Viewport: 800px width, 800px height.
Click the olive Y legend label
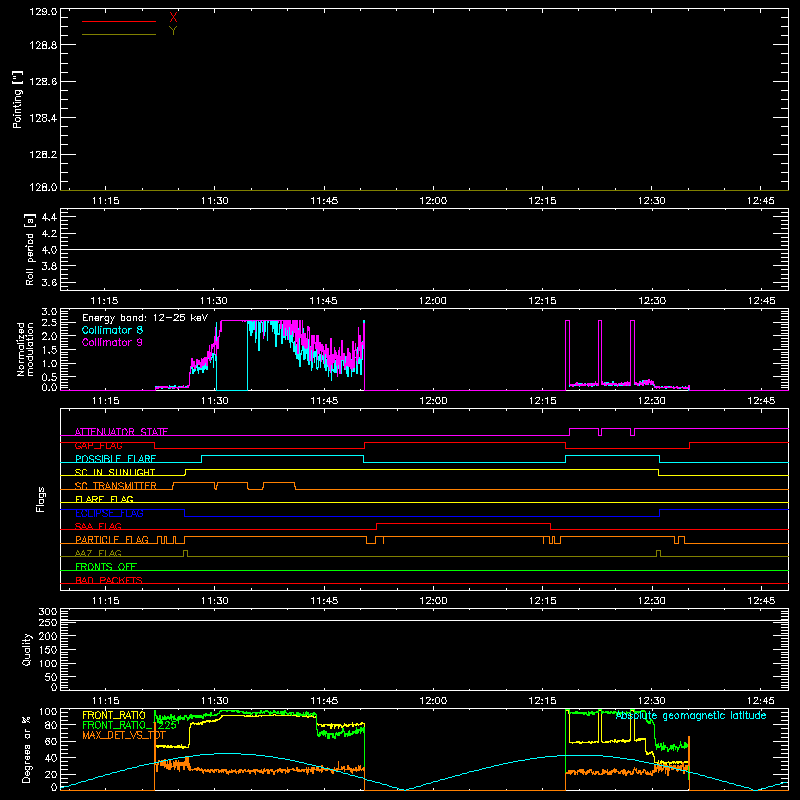[173, 31]
